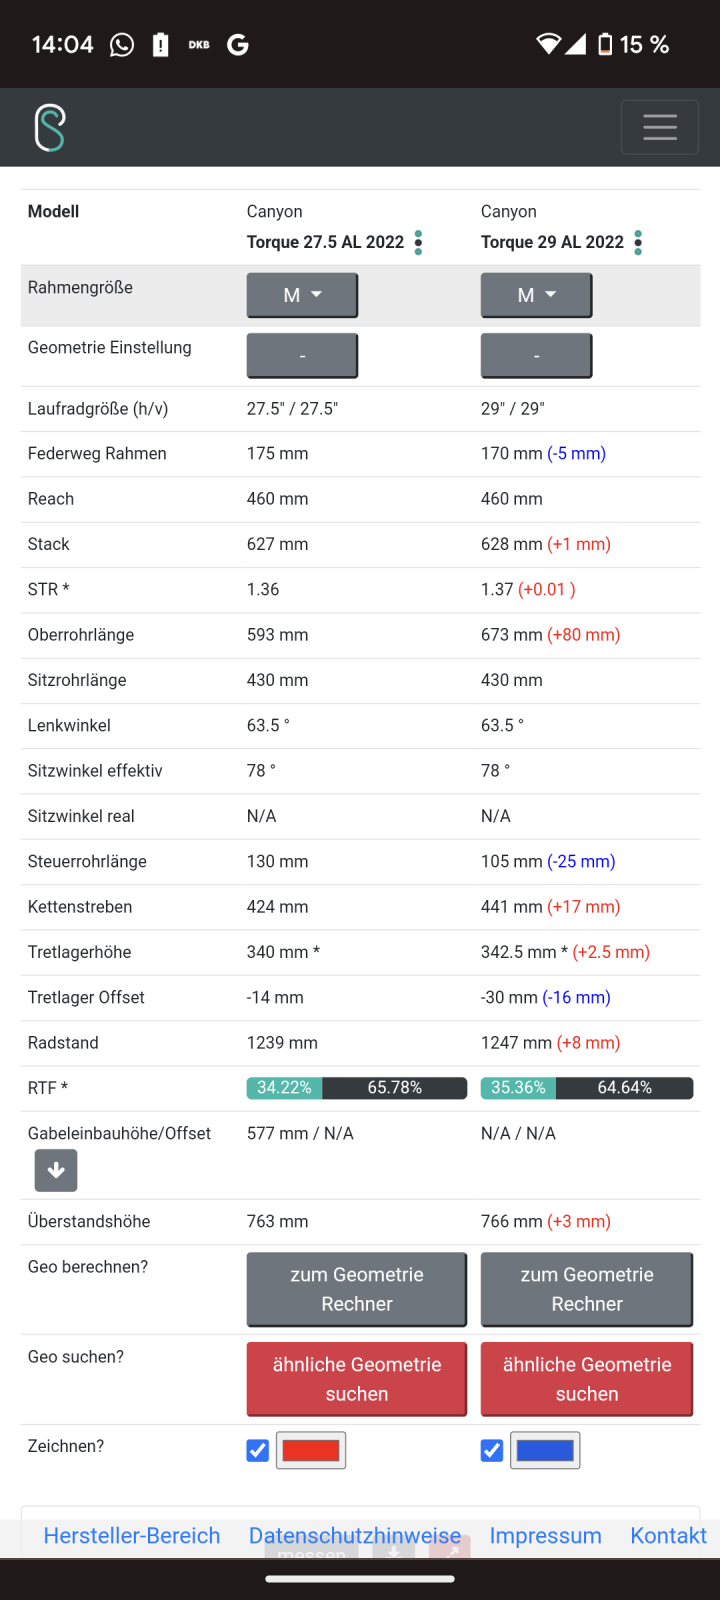Screen dimensions: 720x1600
Task: Open three-dot options for Torque 27.5 AL
Action: click(x=418, y=243)
